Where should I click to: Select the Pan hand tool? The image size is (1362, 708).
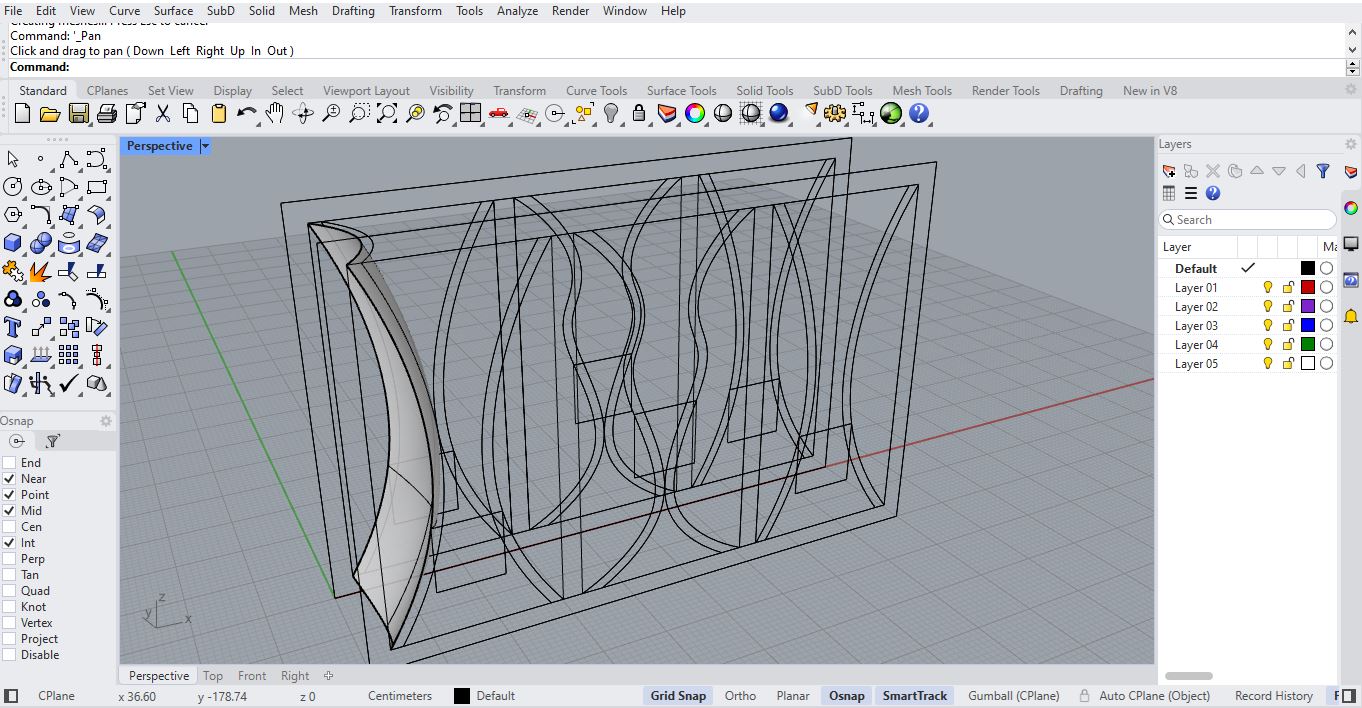275,114
